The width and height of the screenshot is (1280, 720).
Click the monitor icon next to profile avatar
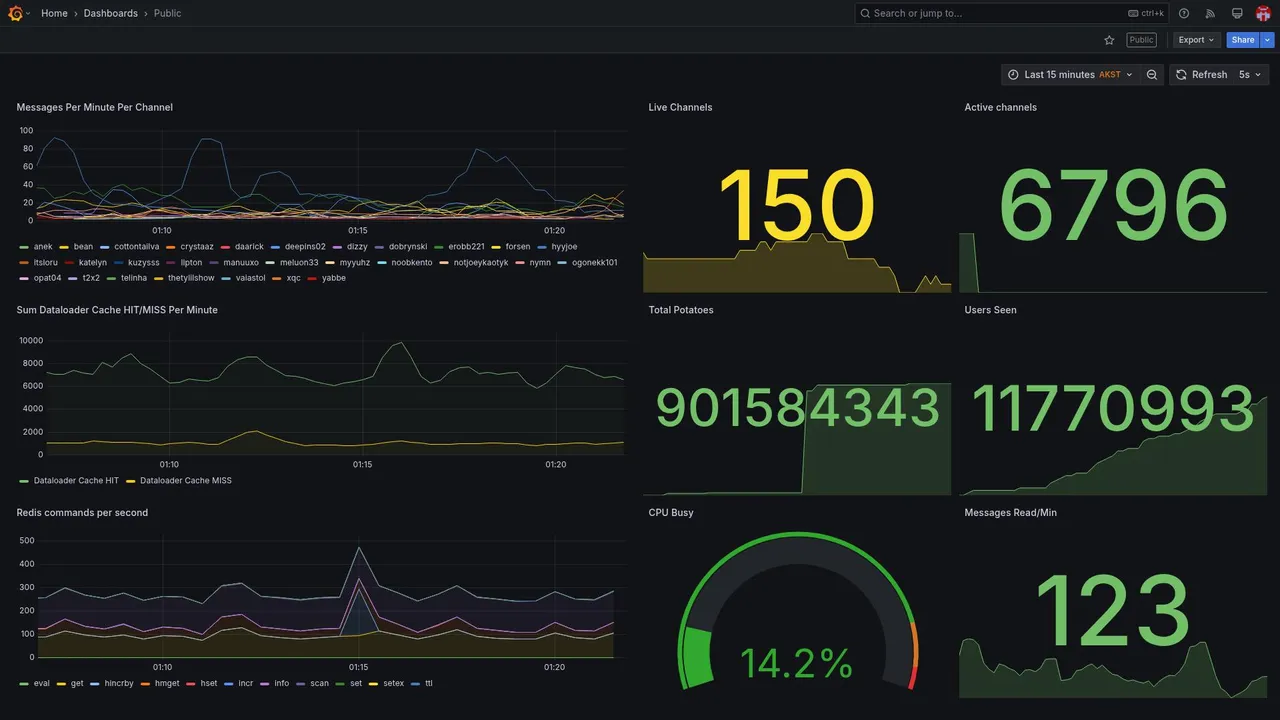point(1237,13)
